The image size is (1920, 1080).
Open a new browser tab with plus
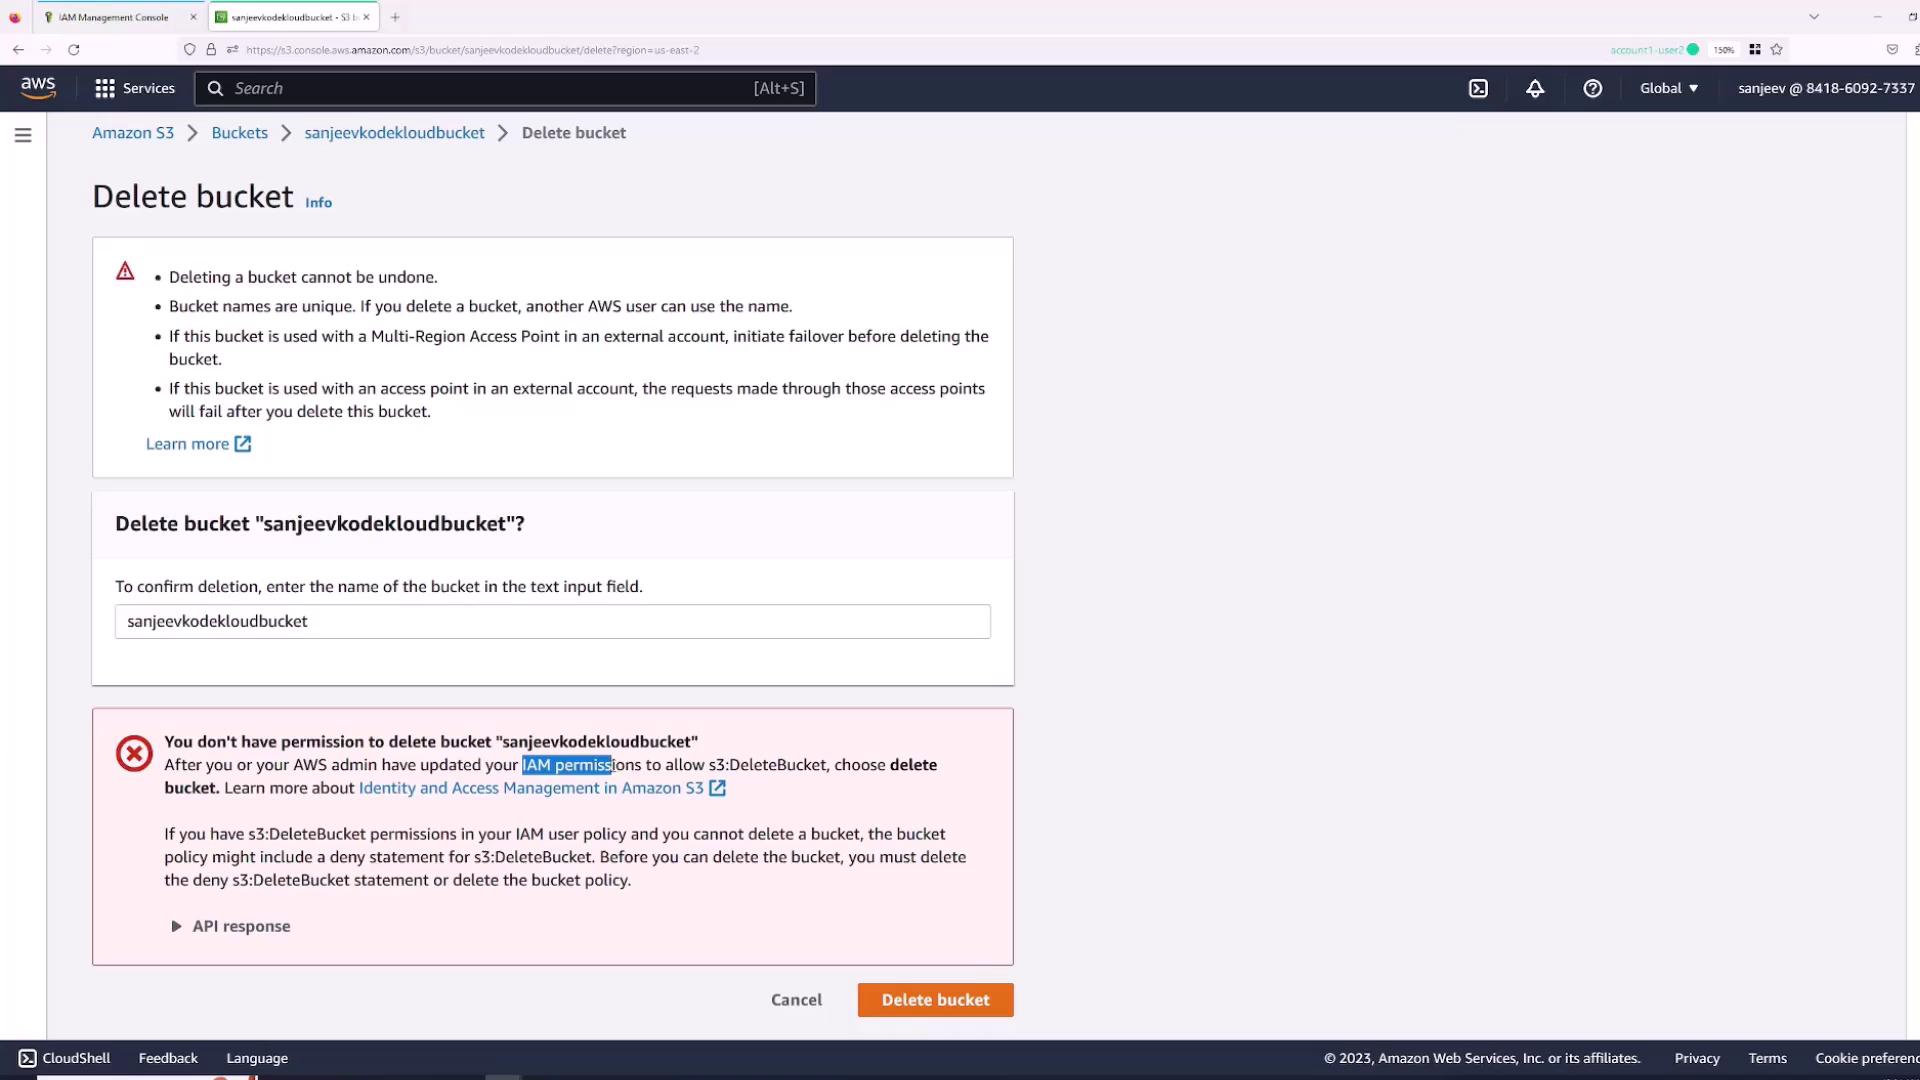(x=395, y=17)
